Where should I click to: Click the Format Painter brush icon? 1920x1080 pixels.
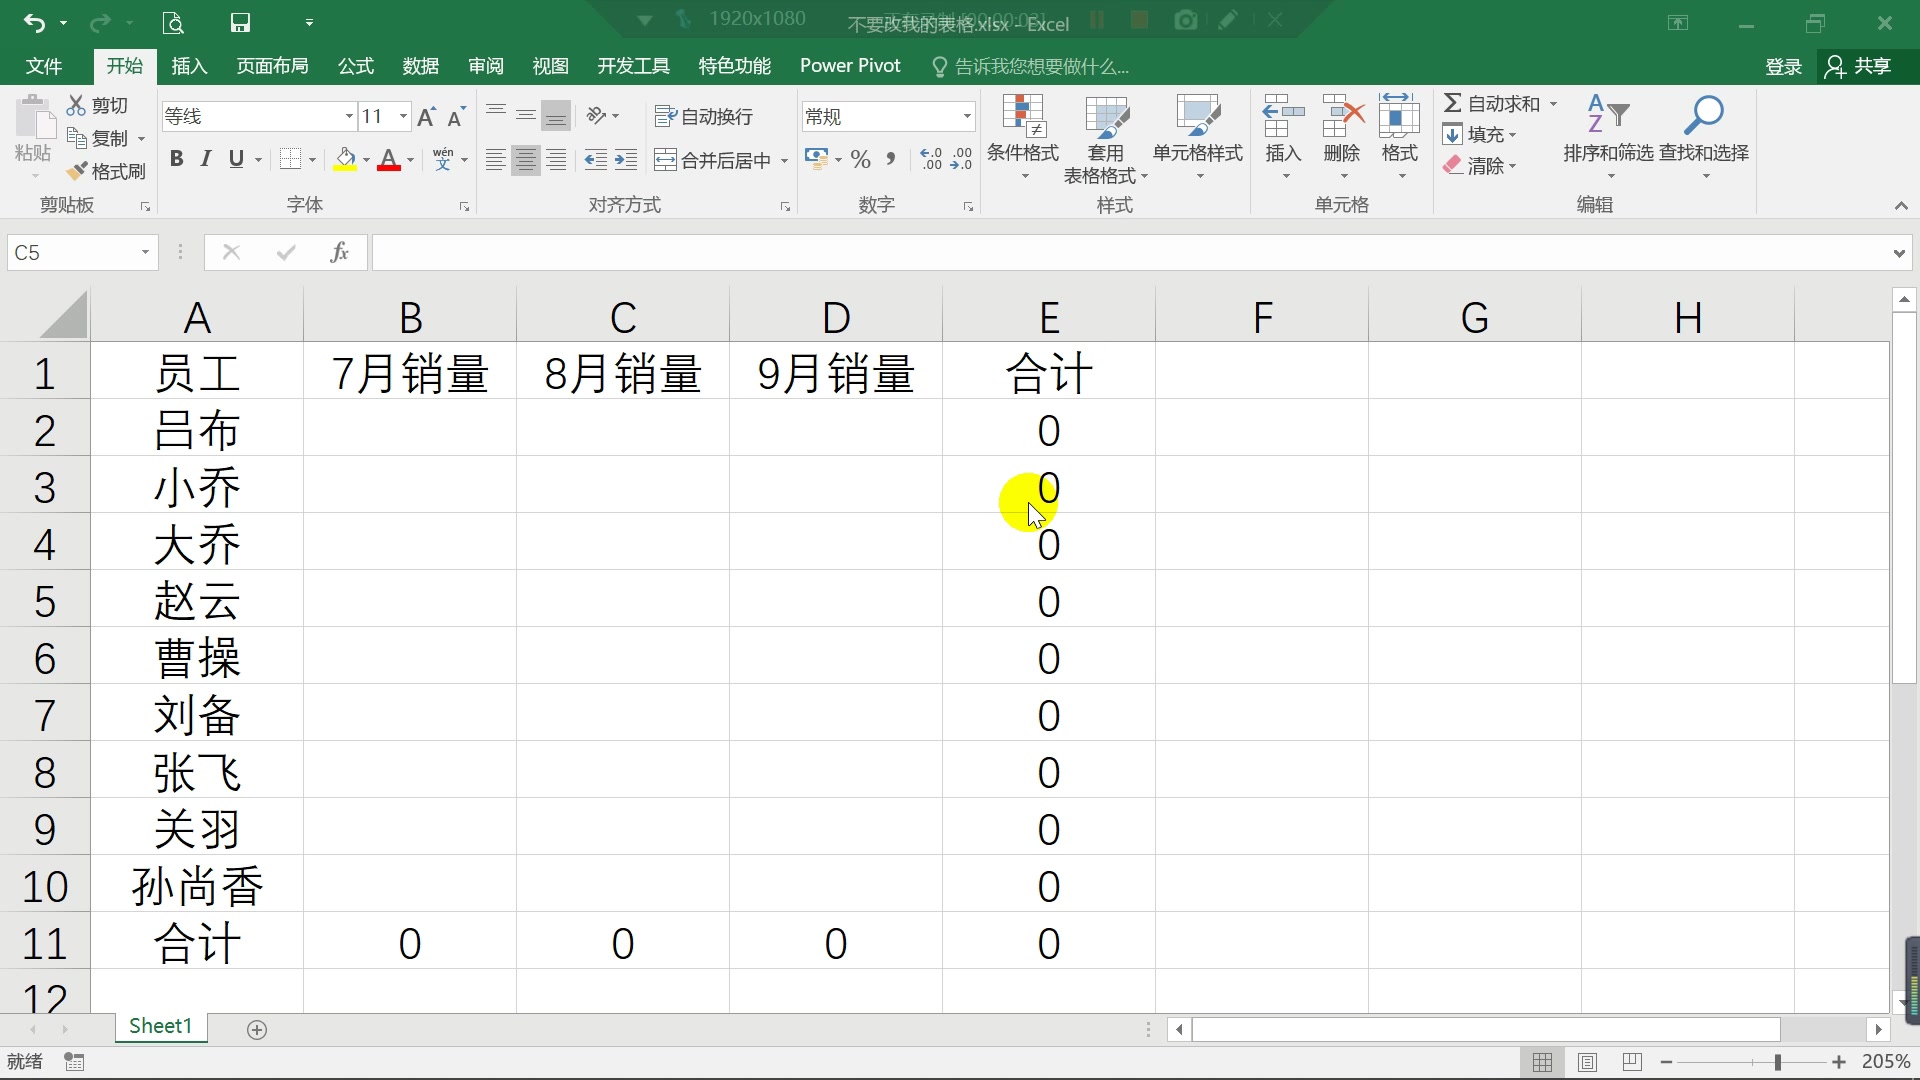click(x=78, y=172)
